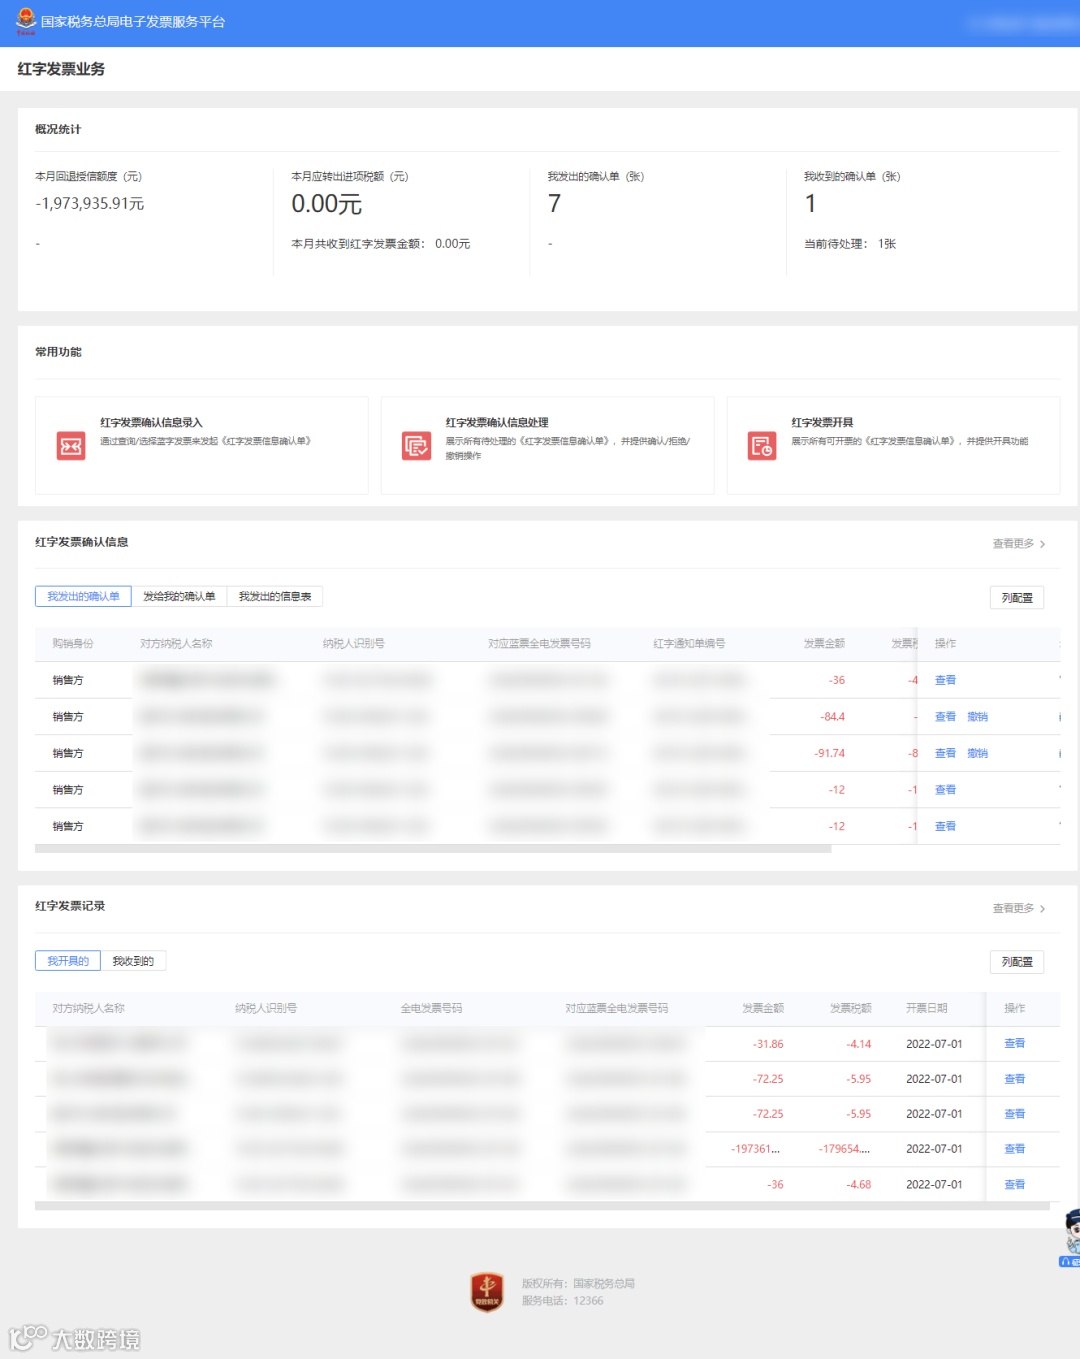1080x1359 pixels.
Task: Click the 对应蓝票全电发票号码 header in records table
Action: [x=616, y=1008]
